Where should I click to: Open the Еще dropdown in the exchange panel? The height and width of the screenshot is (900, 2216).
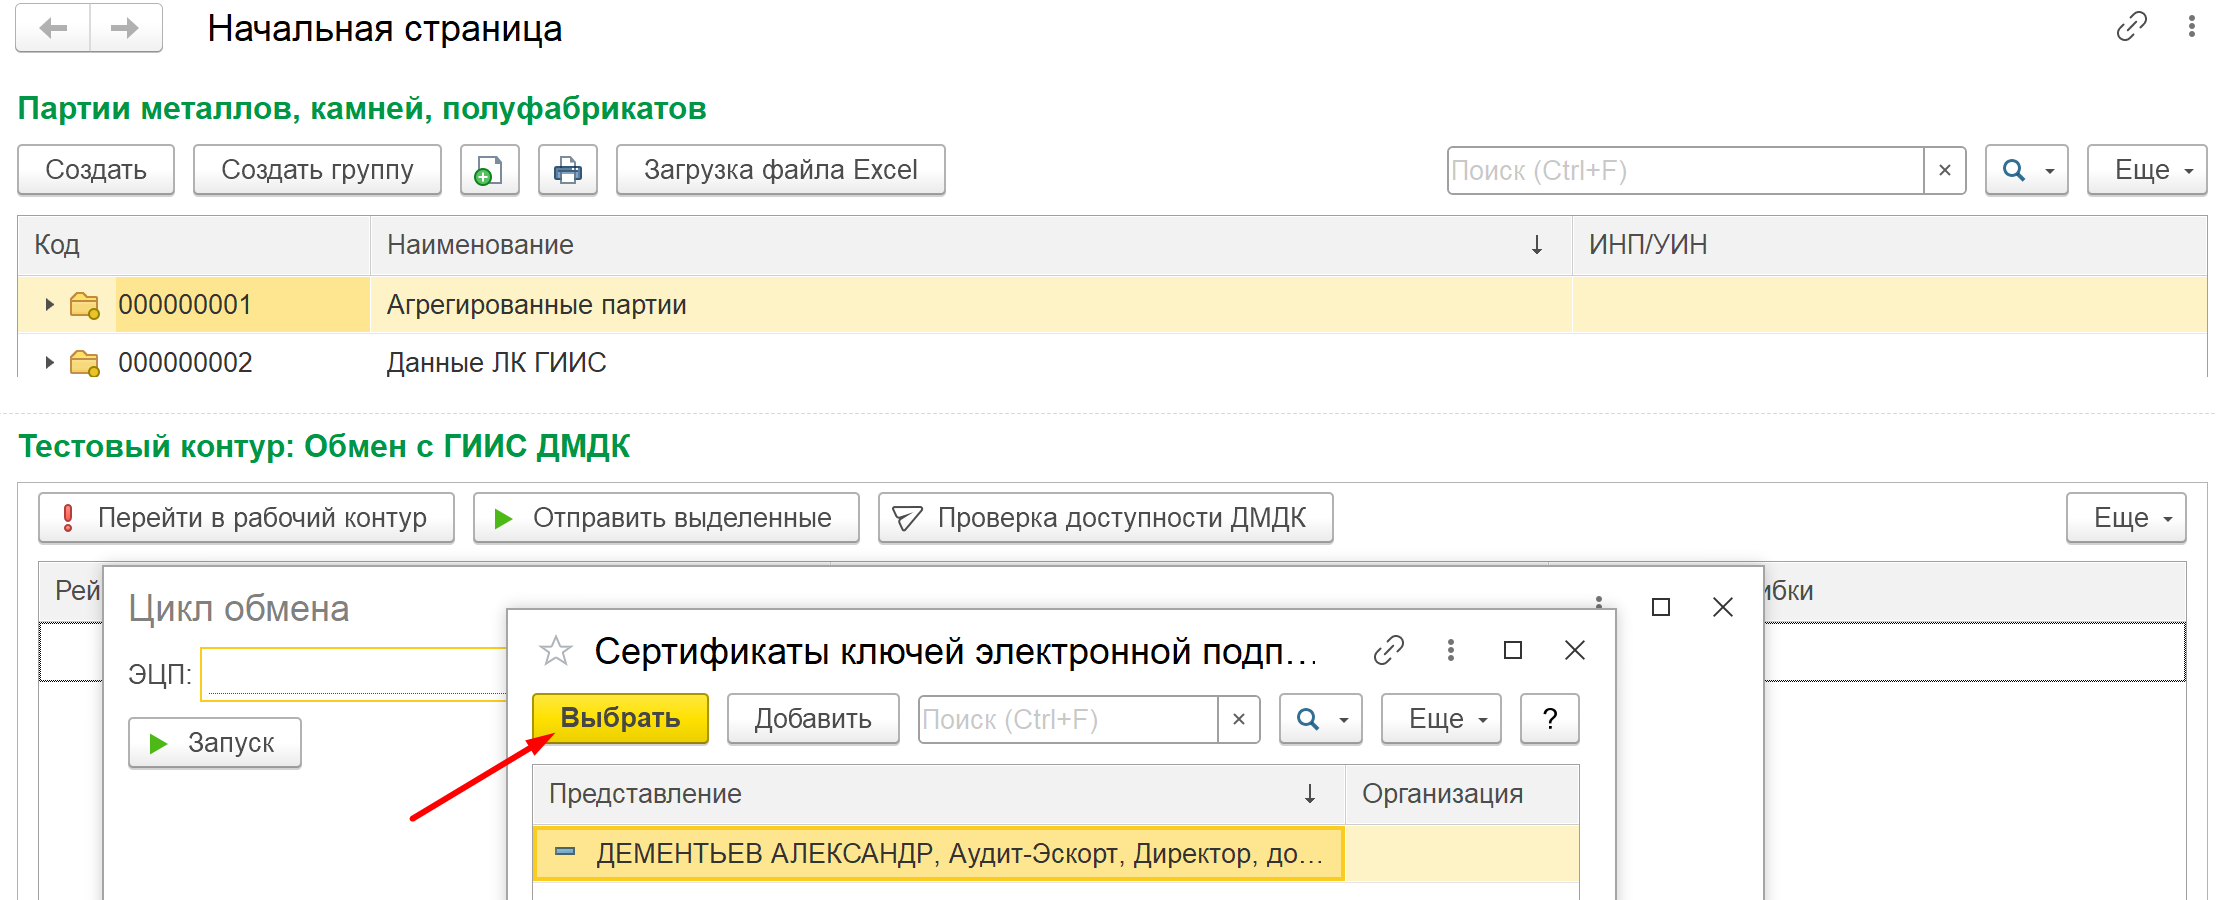tap(2126, 518)
